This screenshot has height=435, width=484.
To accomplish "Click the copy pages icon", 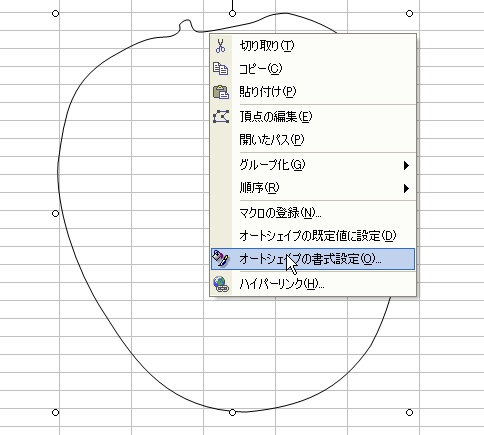I will [x=220, y=68].
